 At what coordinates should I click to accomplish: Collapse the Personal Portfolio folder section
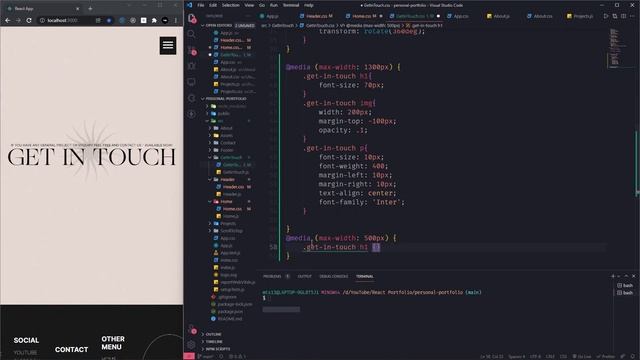[226, 99]
